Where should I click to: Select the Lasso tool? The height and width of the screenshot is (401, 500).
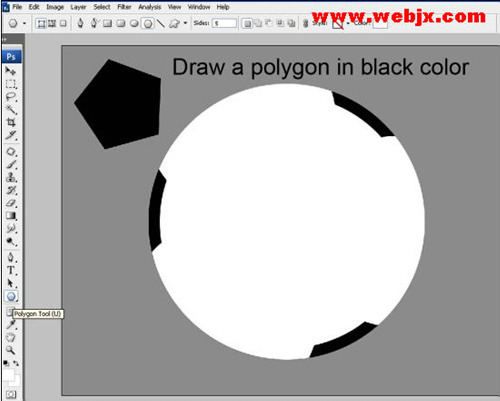(x=11, y=97)
